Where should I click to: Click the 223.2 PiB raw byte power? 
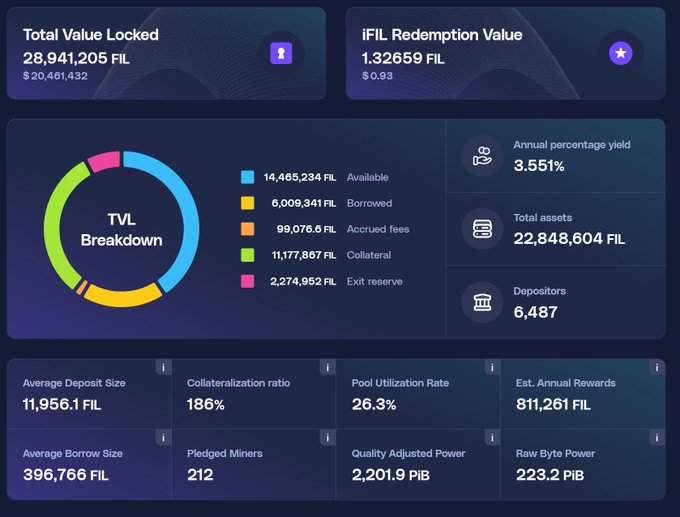550,474
